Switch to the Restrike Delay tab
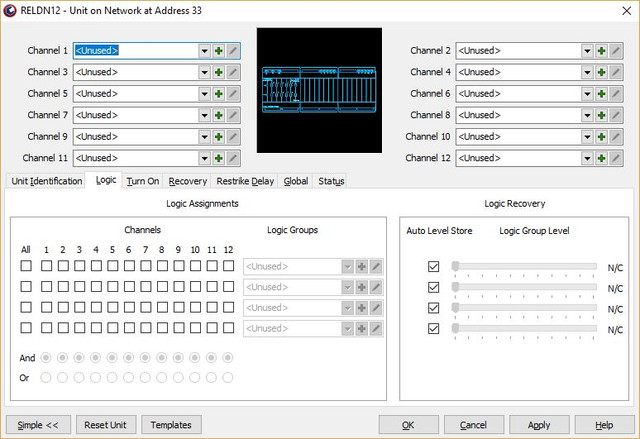The height and width of the screenshot is (439, 640). pyautogui.click(x=245, y=181)
